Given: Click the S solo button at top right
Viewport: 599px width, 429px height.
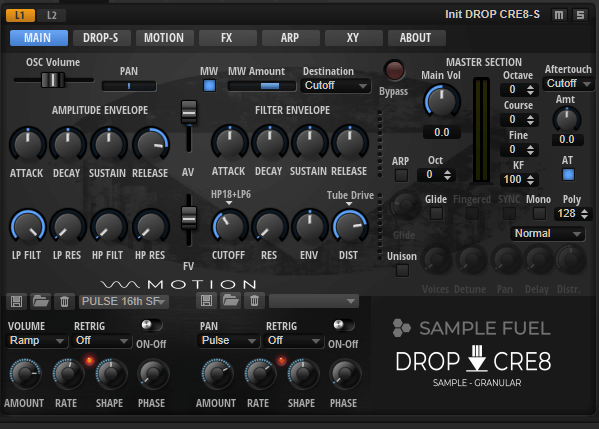Looking at the screenshot, I should [x=580, y=15].
